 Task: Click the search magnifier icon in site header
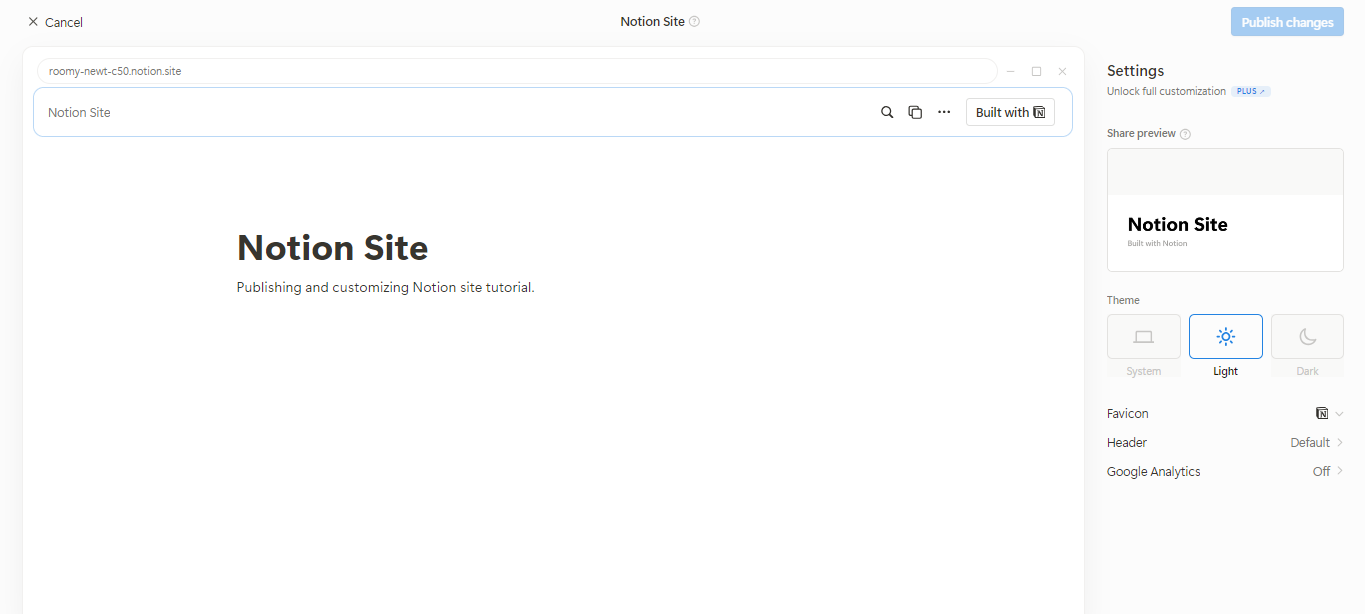point(887,112)
